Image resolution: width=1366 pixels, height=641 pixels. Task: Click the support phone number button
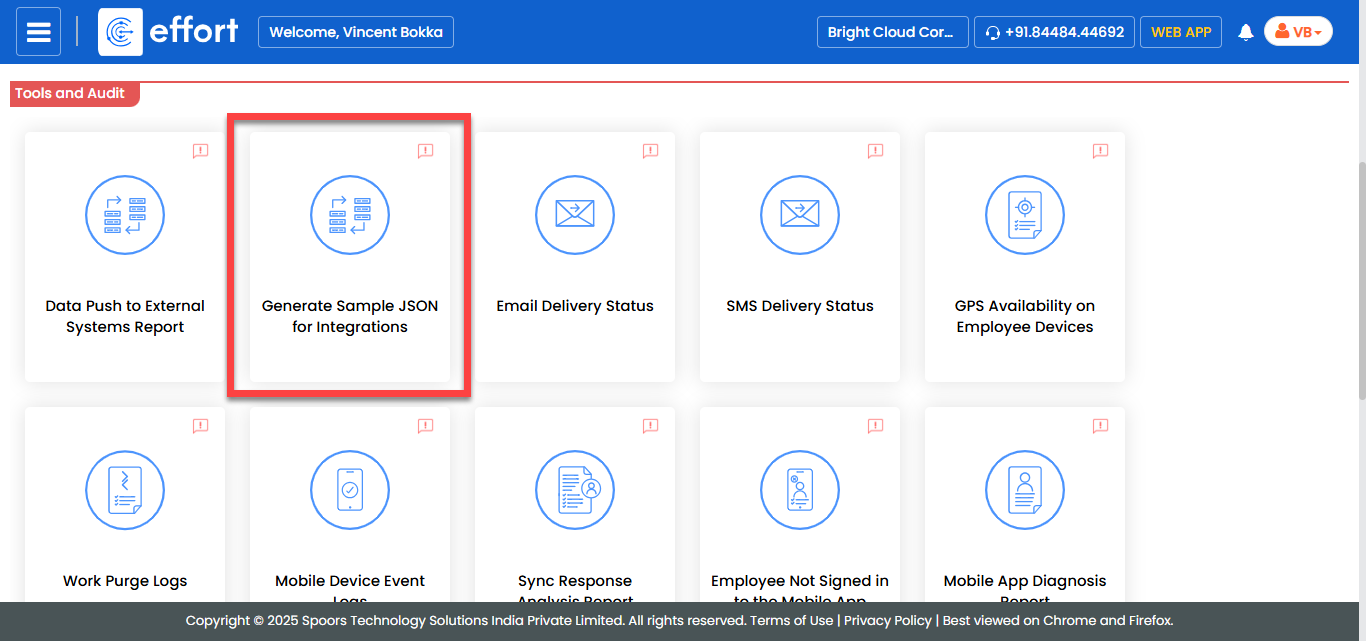pos(1054,32)
